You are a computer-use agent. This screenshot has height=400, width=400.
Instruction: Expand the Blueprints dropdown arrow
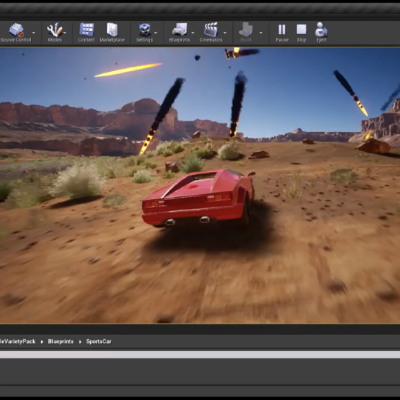pyautogui.click(x=193, y=33)
